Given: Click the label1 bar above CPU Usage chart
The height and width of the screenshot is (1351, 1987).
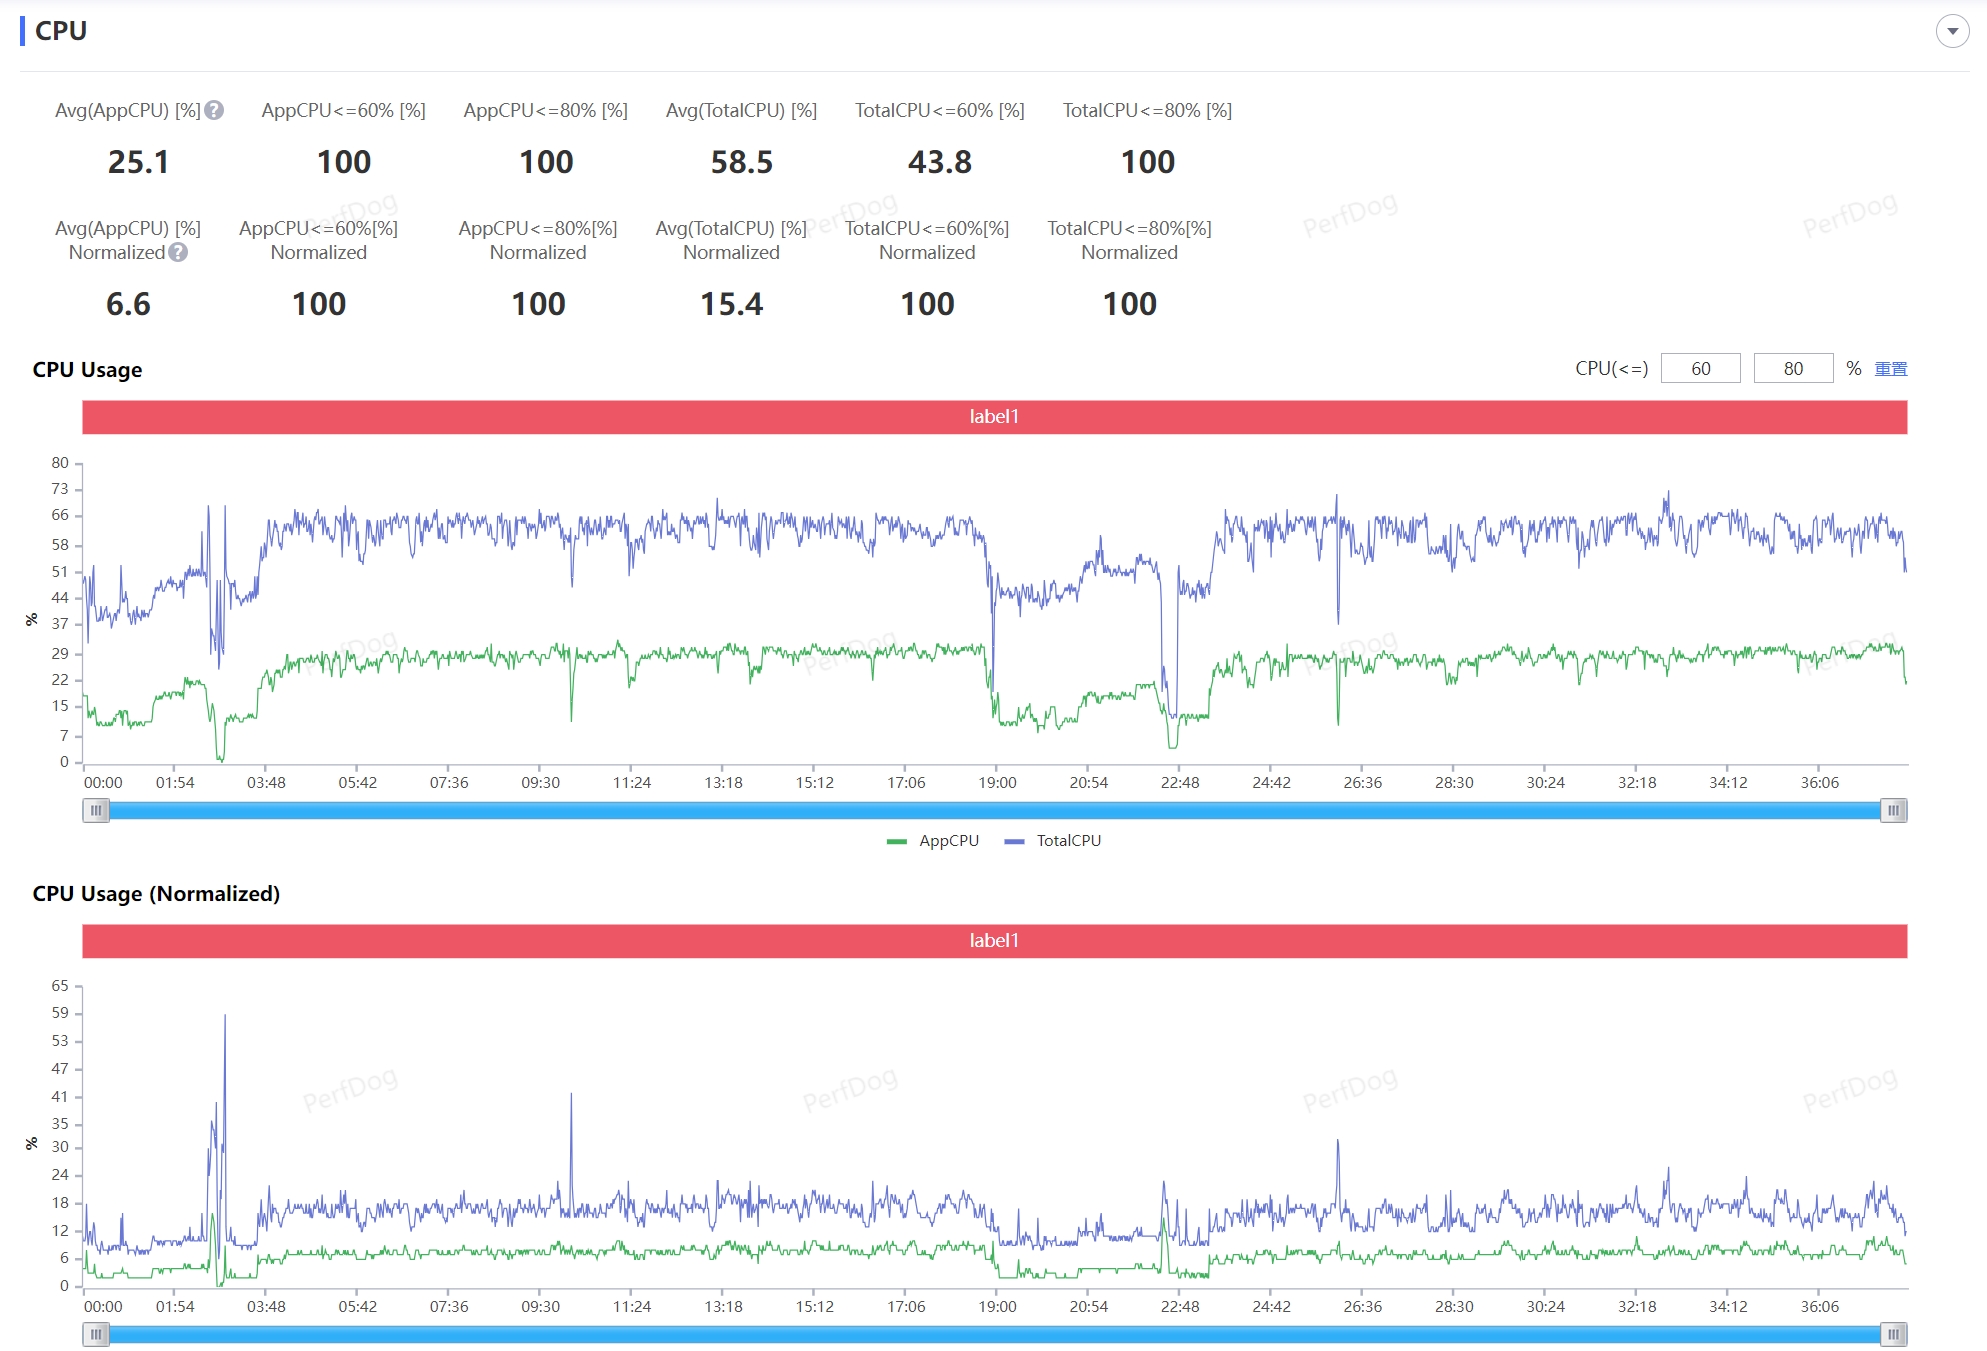Looking at the screenshot, I should (994, 417).
